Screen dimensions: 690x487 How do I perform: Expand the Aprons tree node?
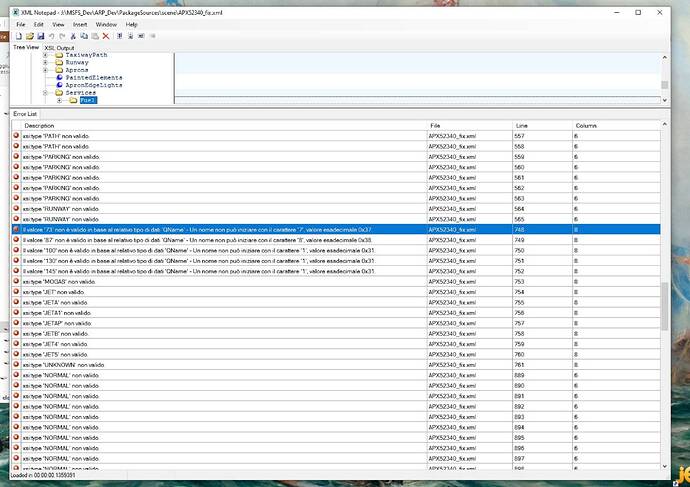point(45,70)
